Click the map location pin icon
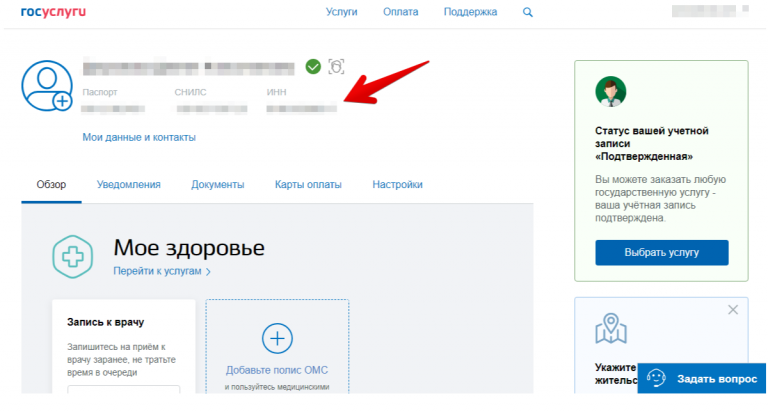This screenshot has width=768, height=412. pyautogui.click(x=610, y=328)
